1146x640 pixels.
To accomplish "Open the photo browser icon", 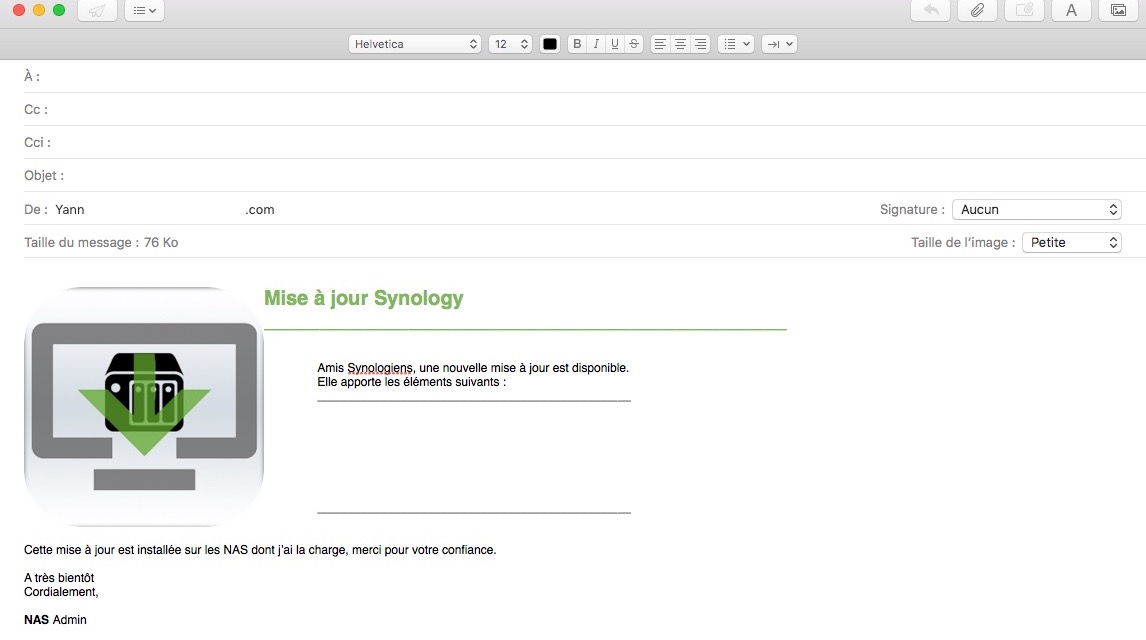I will pos(1118,11).
